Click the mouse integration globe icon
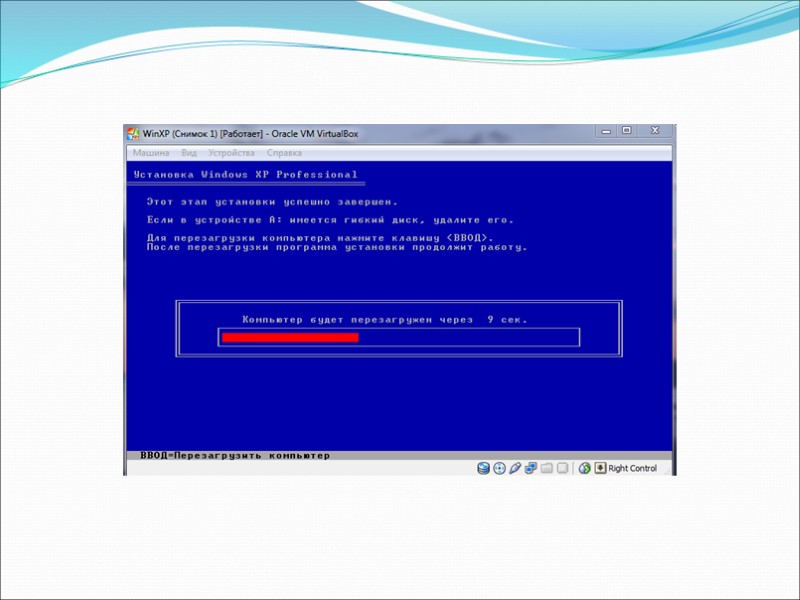 pos(585,468)
